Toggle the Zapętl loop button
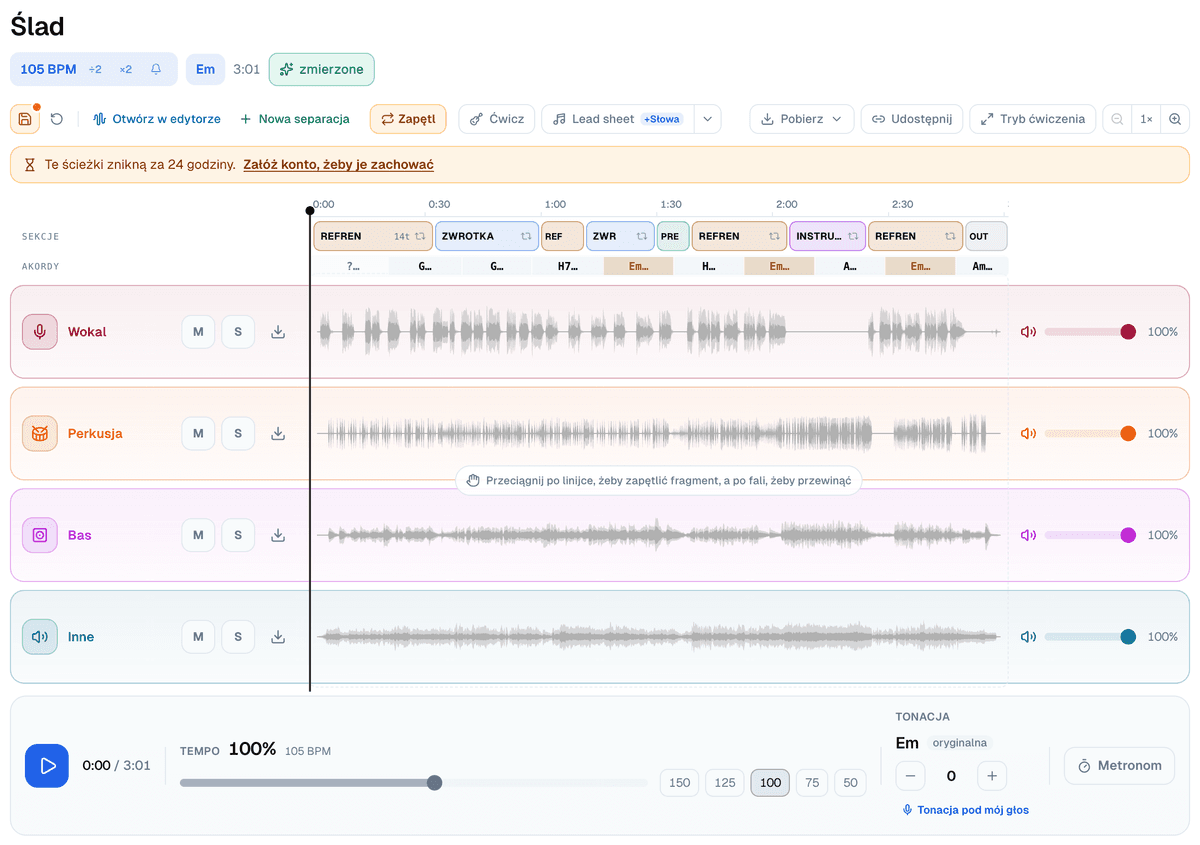The height and width of the screenshot is (845, 1200). (408, 119)
